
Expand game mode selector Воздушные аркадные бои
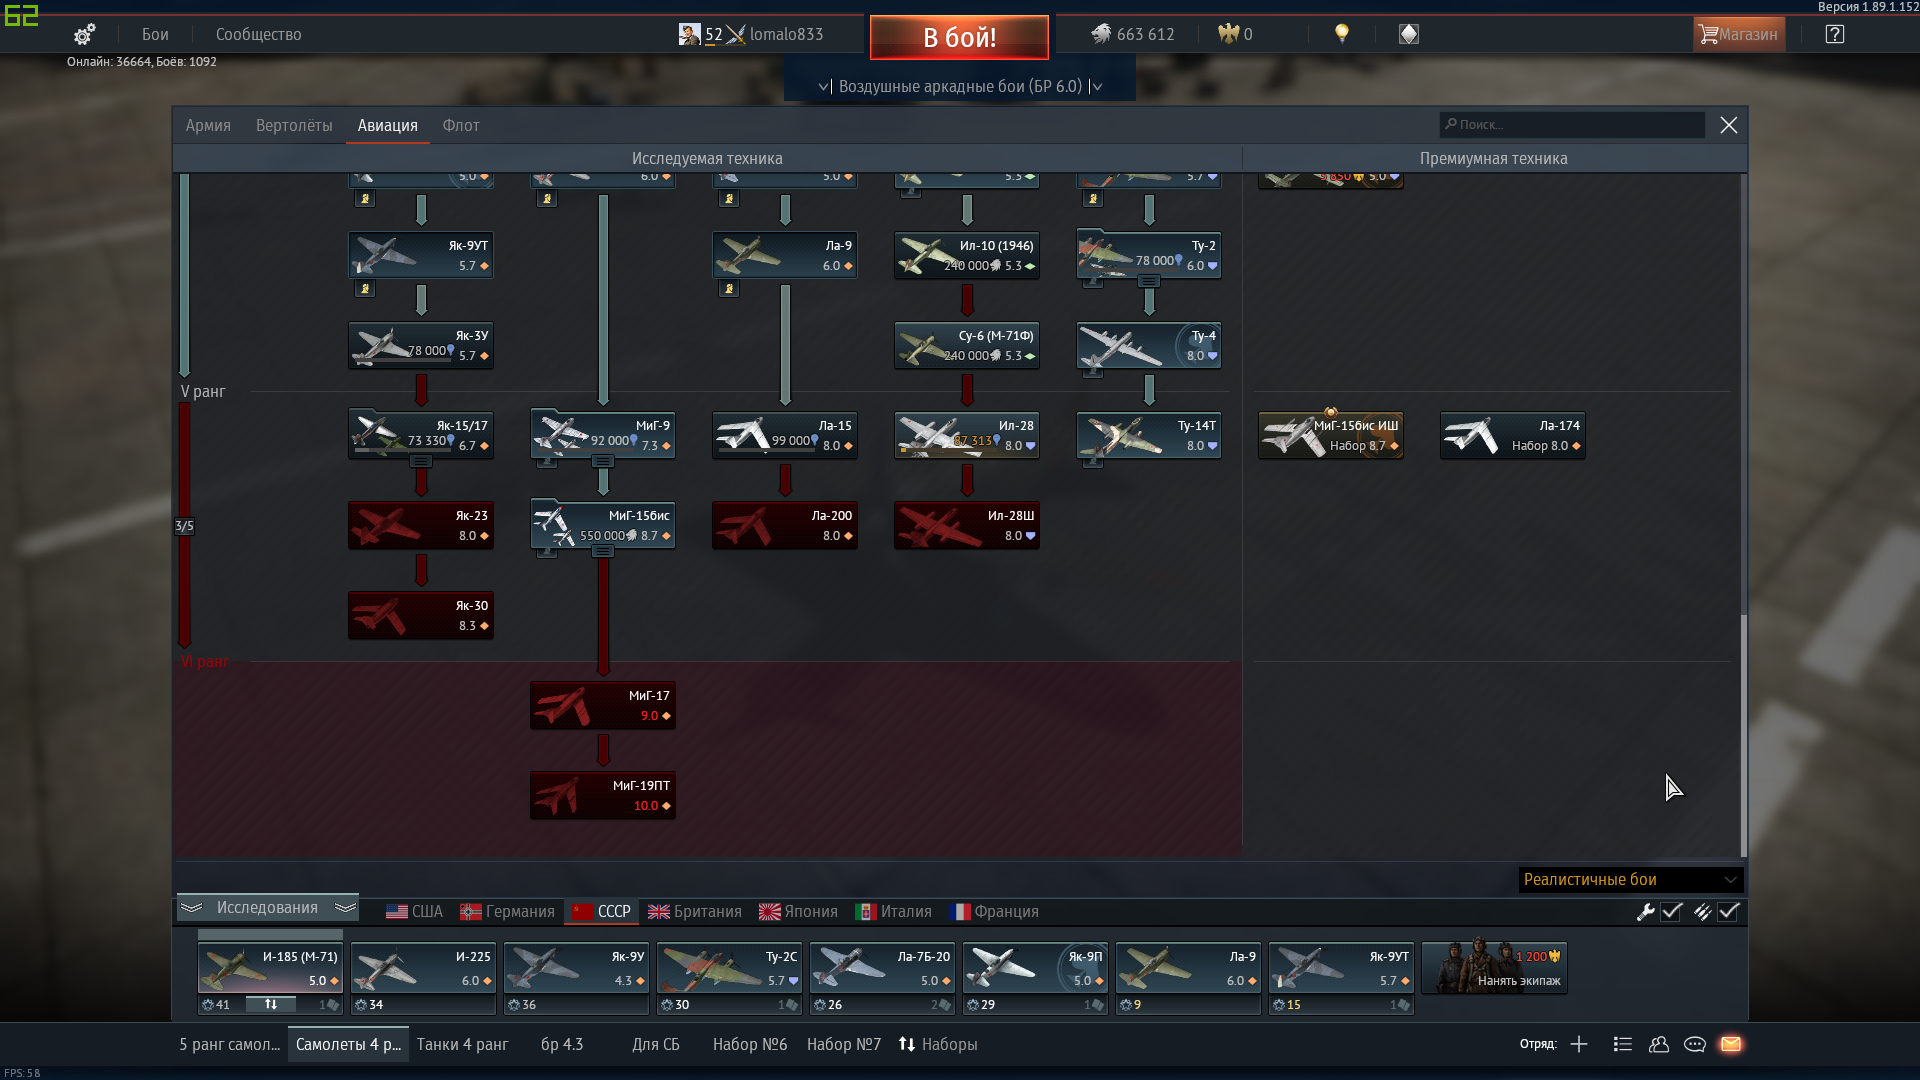click(x=960, y=86)
